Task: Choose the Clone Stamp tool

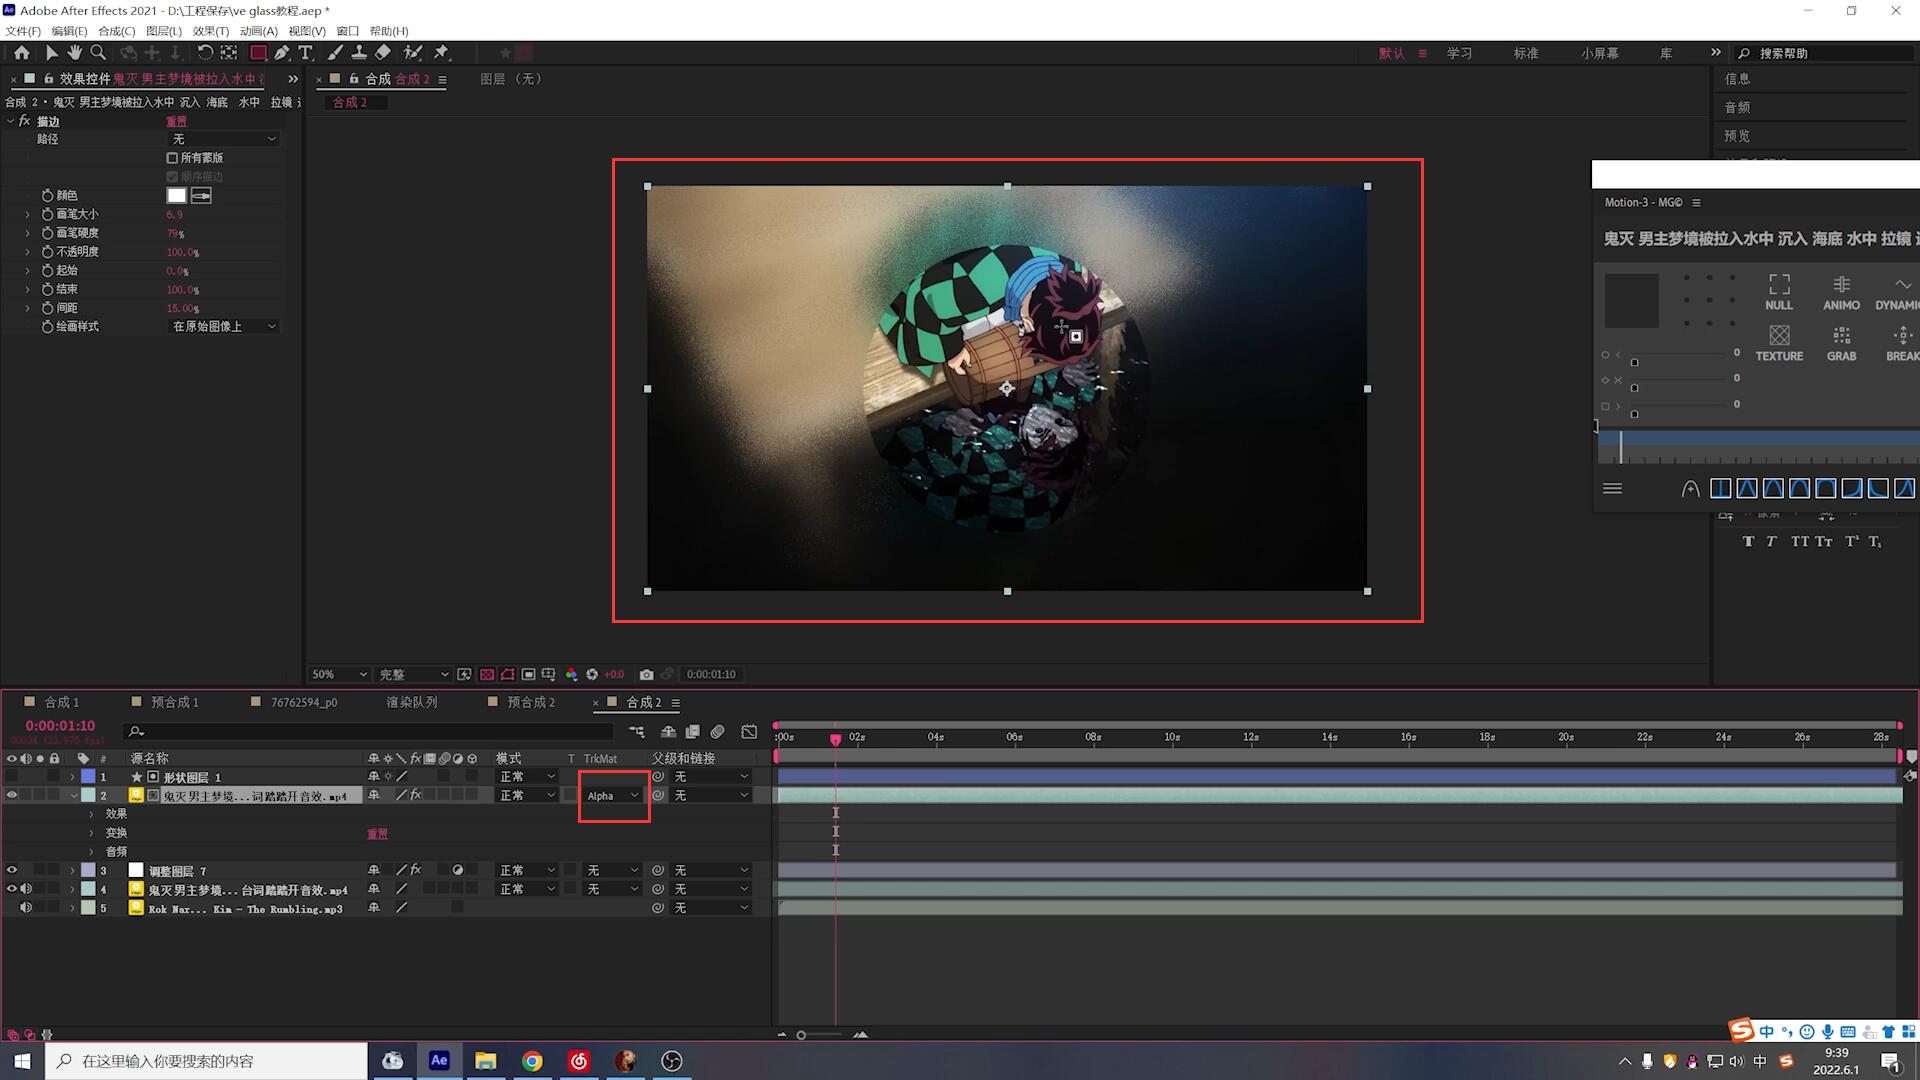Action: (x=359, y=53)
